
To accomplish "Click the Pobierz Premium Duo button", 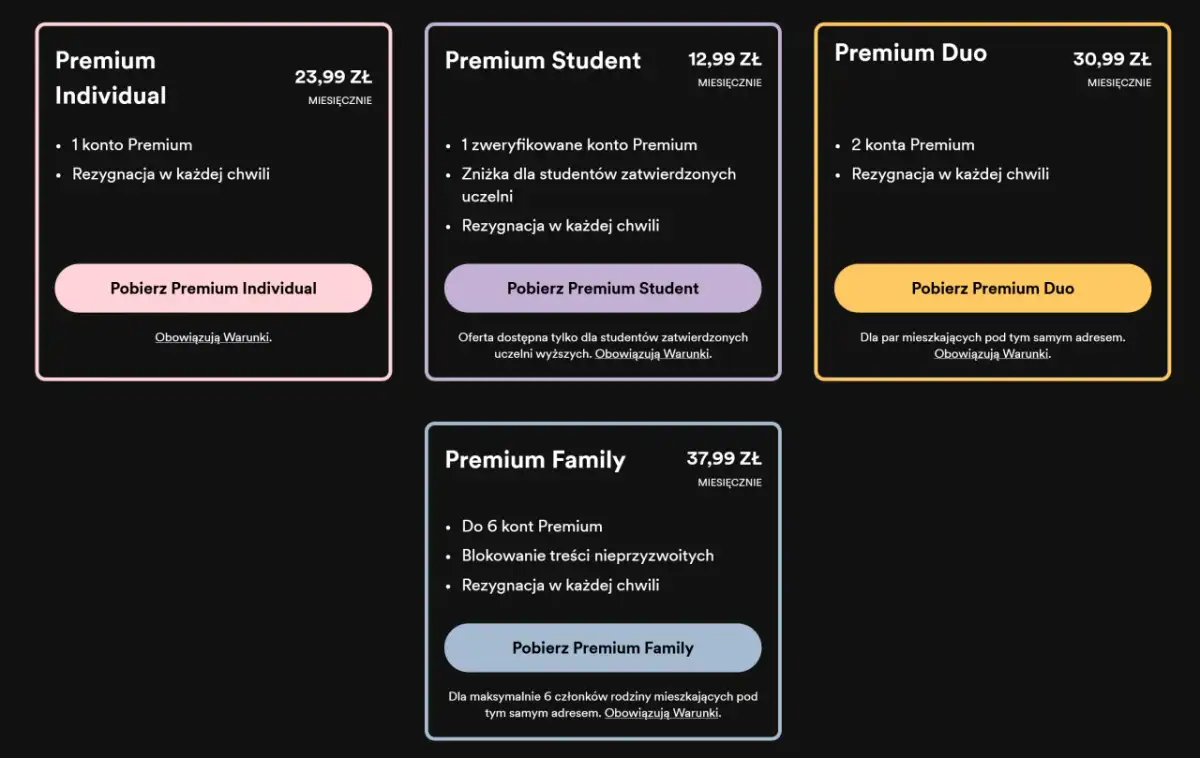I will [991, 288].
